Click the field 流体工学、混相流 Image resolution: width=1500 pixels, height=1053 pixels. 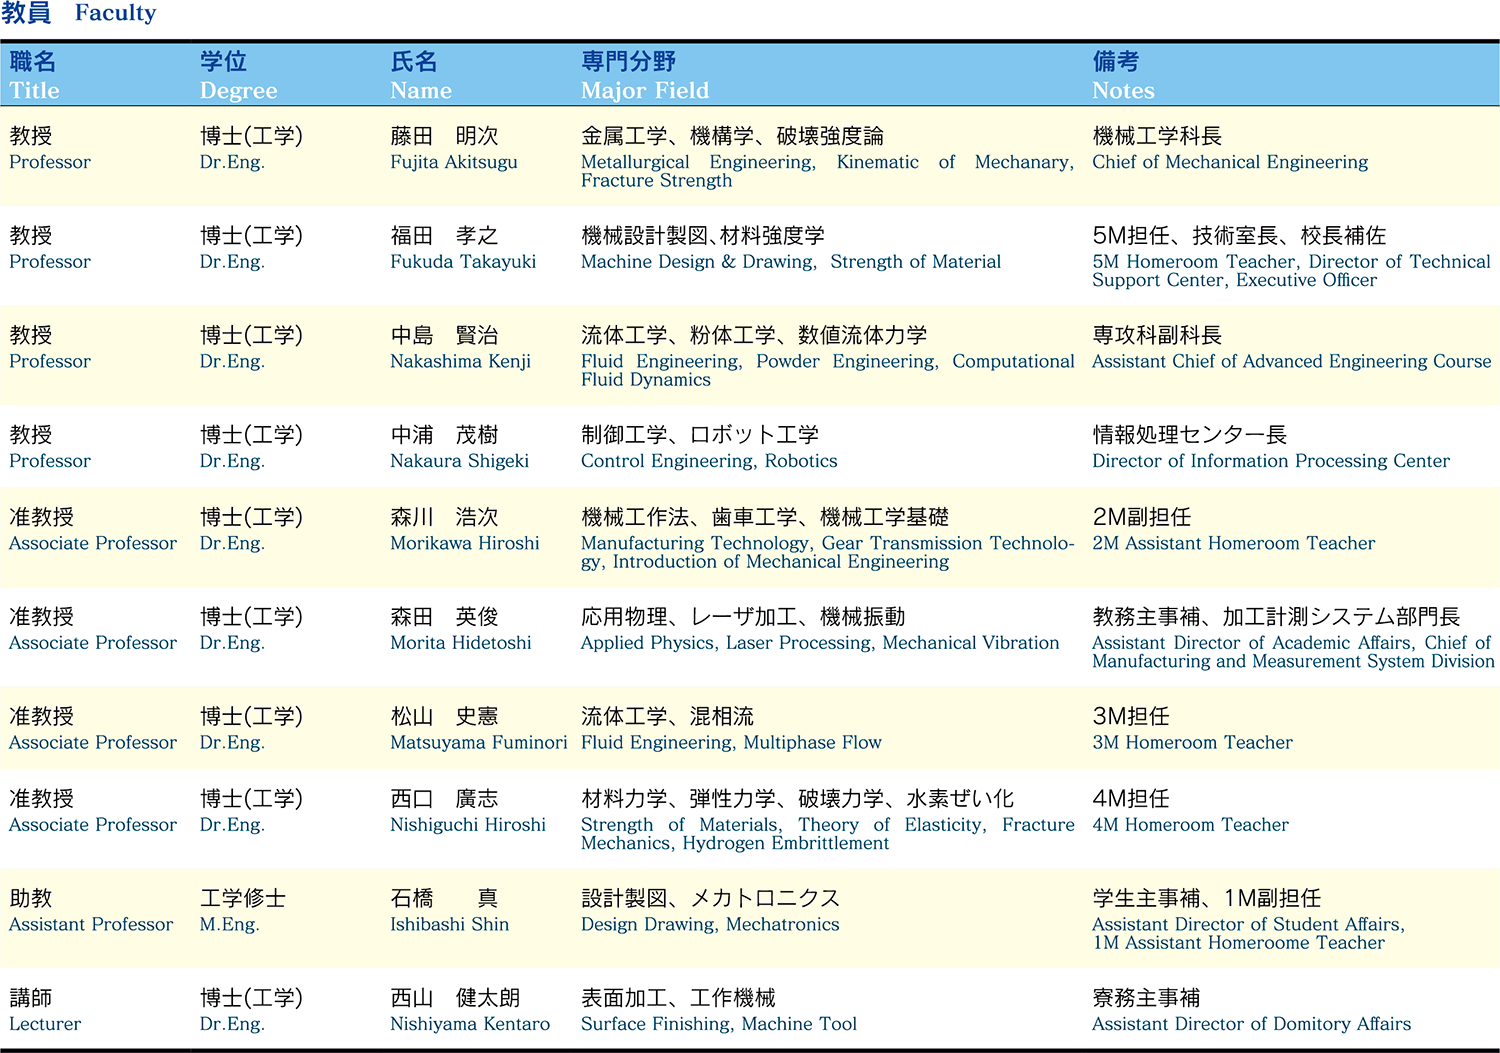pos(668,717)
